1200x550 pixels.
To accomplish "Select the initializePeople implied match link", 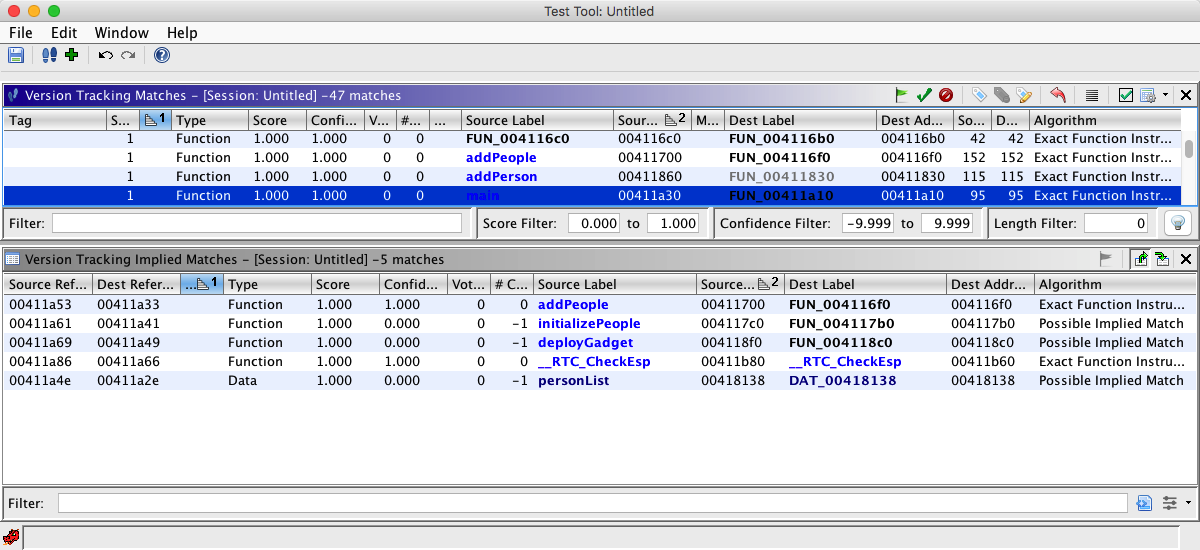I will click(588, 323).
